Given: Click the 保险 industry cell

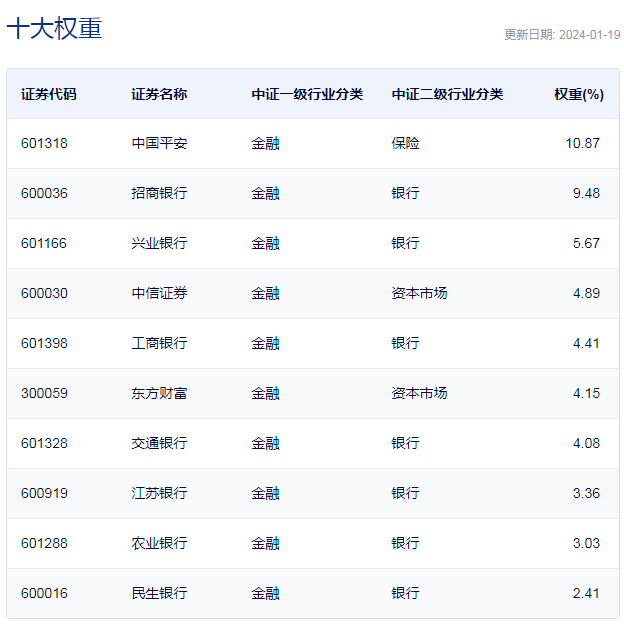Looking at the screenshot, I should click(x=405, y=143).
